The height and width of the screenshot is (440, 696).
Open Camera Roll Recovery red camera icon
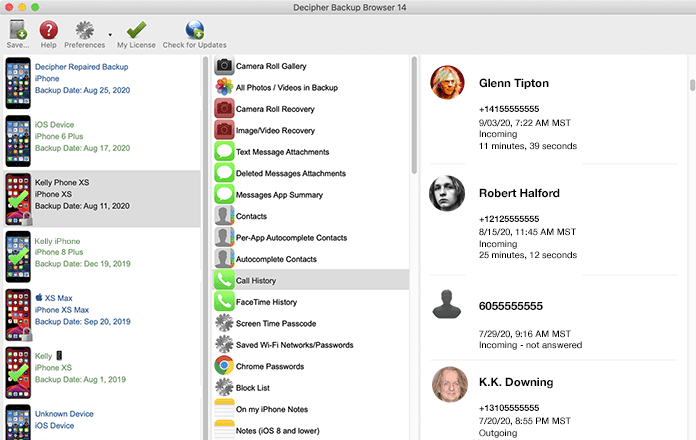pyautogui.click(x=224, y=109)
